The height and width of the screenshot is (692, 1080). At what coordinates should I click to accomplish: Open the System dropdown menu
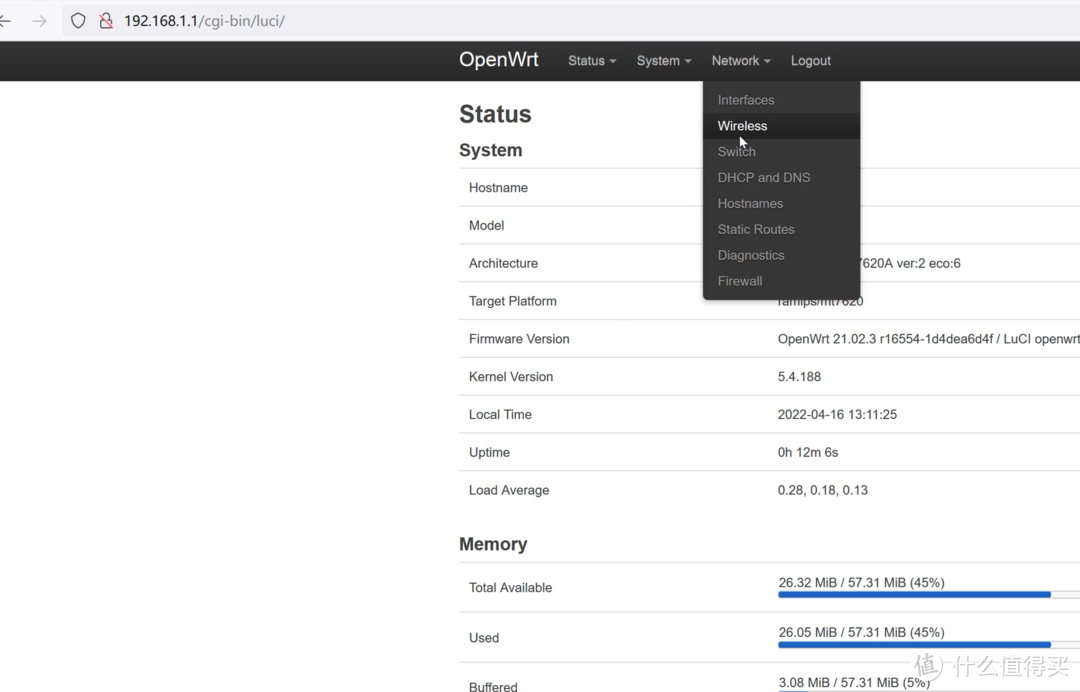point(663,61)
